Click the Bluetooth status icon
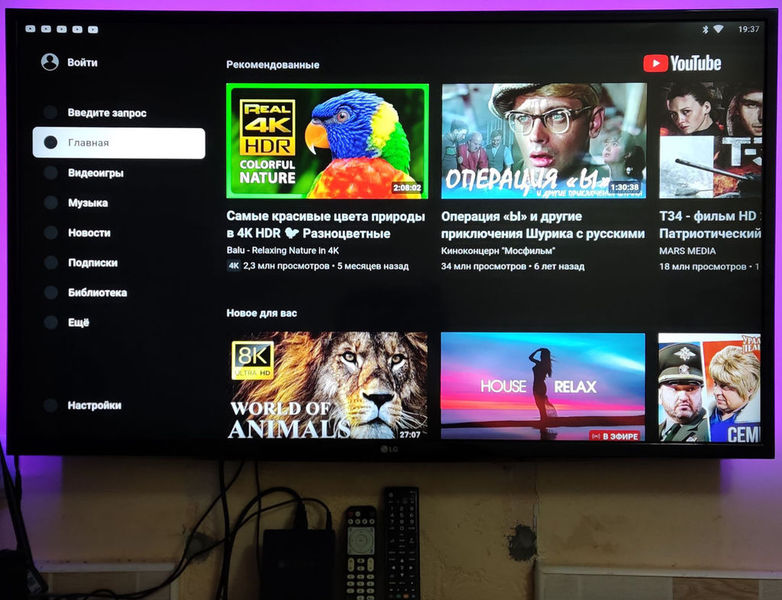Viewport: 782px width, 600px height. point(705,29)
